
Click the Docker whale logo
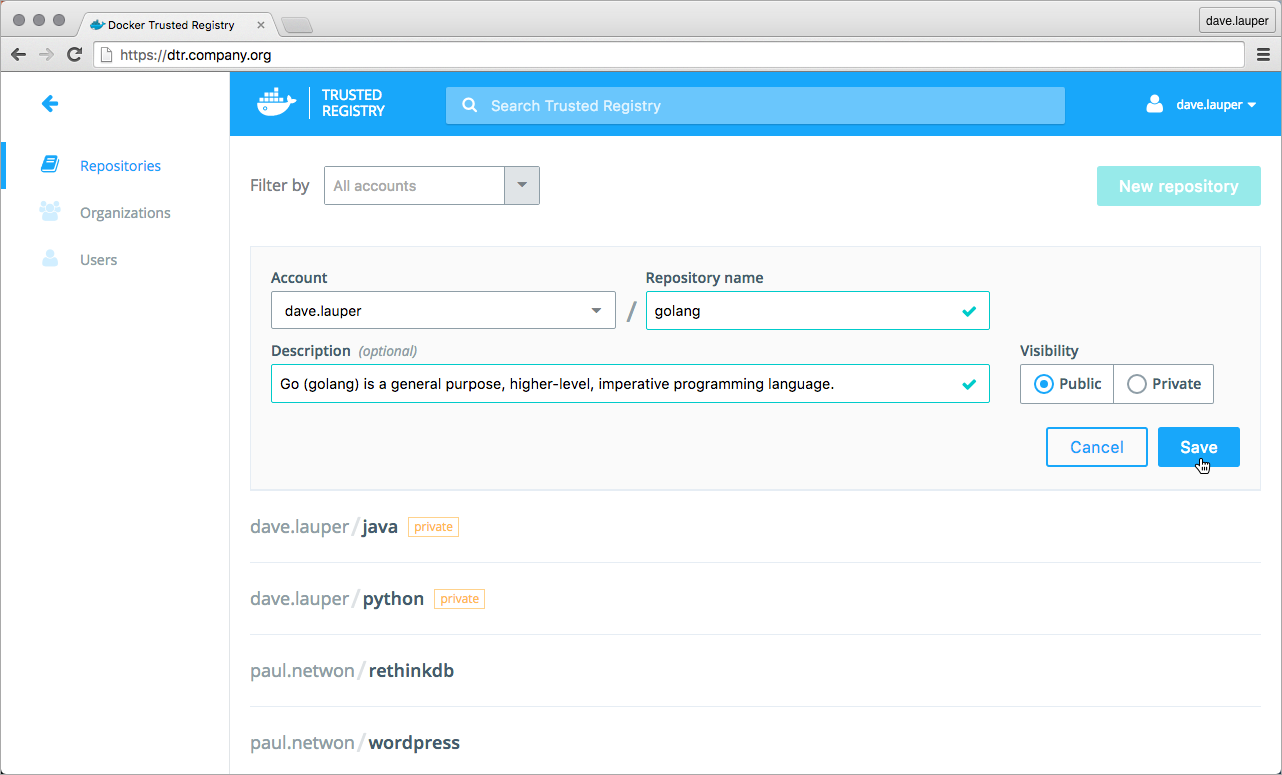point(277,103)
